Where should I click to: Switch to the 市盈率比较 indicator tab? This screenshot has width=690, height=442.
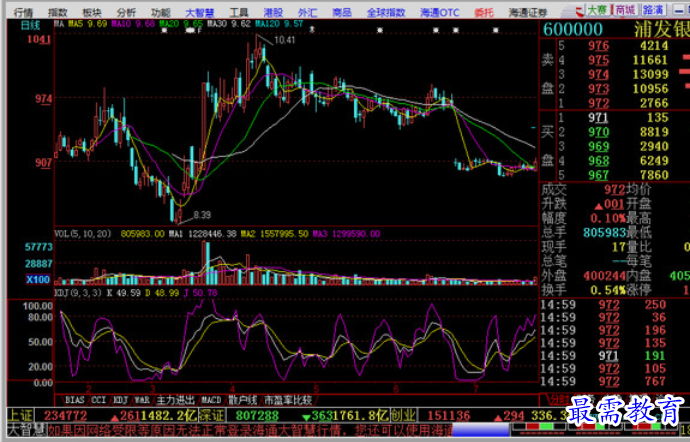pos(288,400)
